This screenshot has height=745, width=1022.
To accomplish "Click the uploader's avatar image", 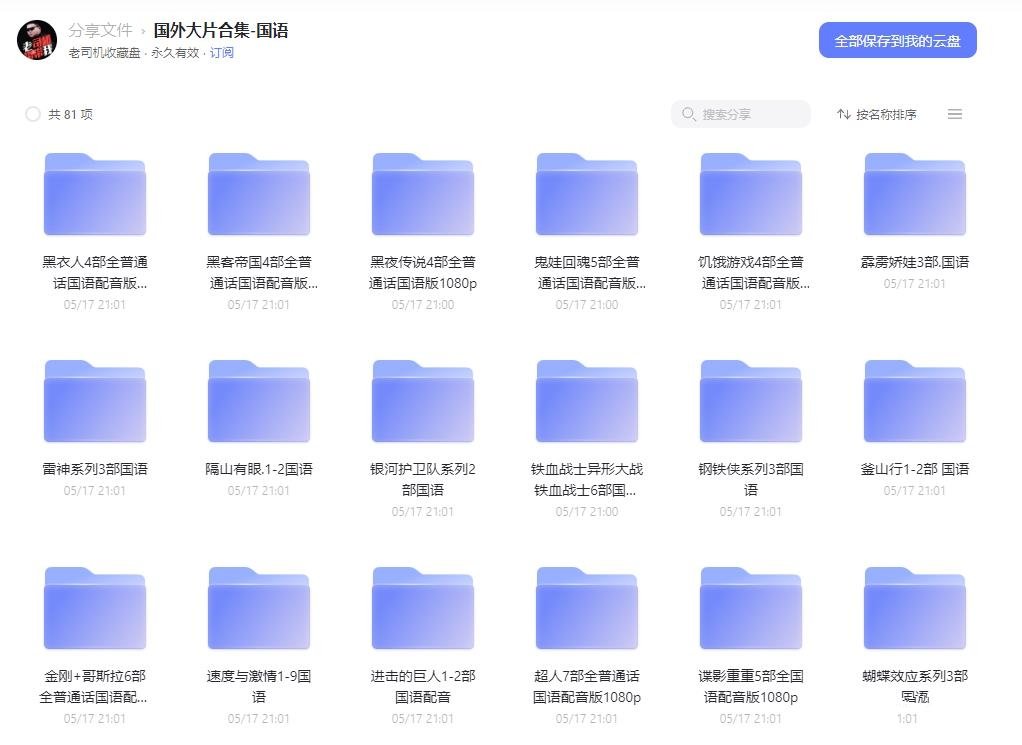I will pos(34,37).
